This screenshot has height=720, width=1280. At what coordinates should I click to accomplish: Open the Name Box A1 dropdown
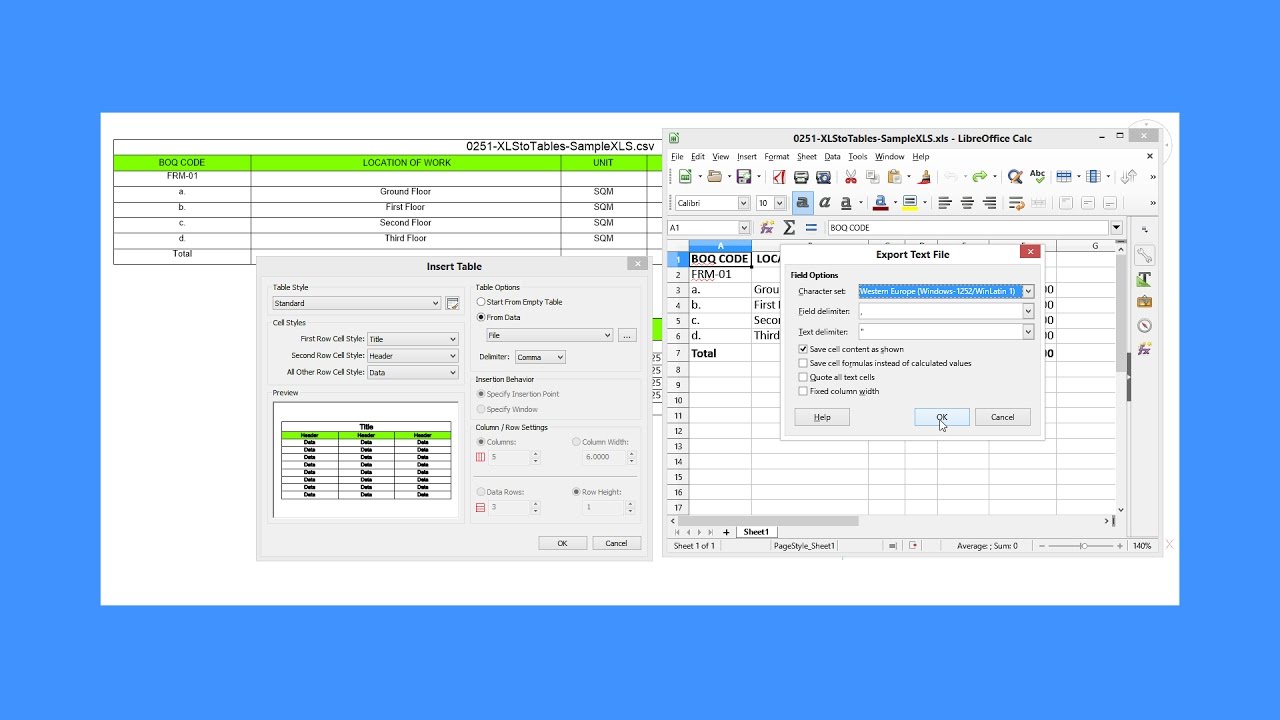743,228
